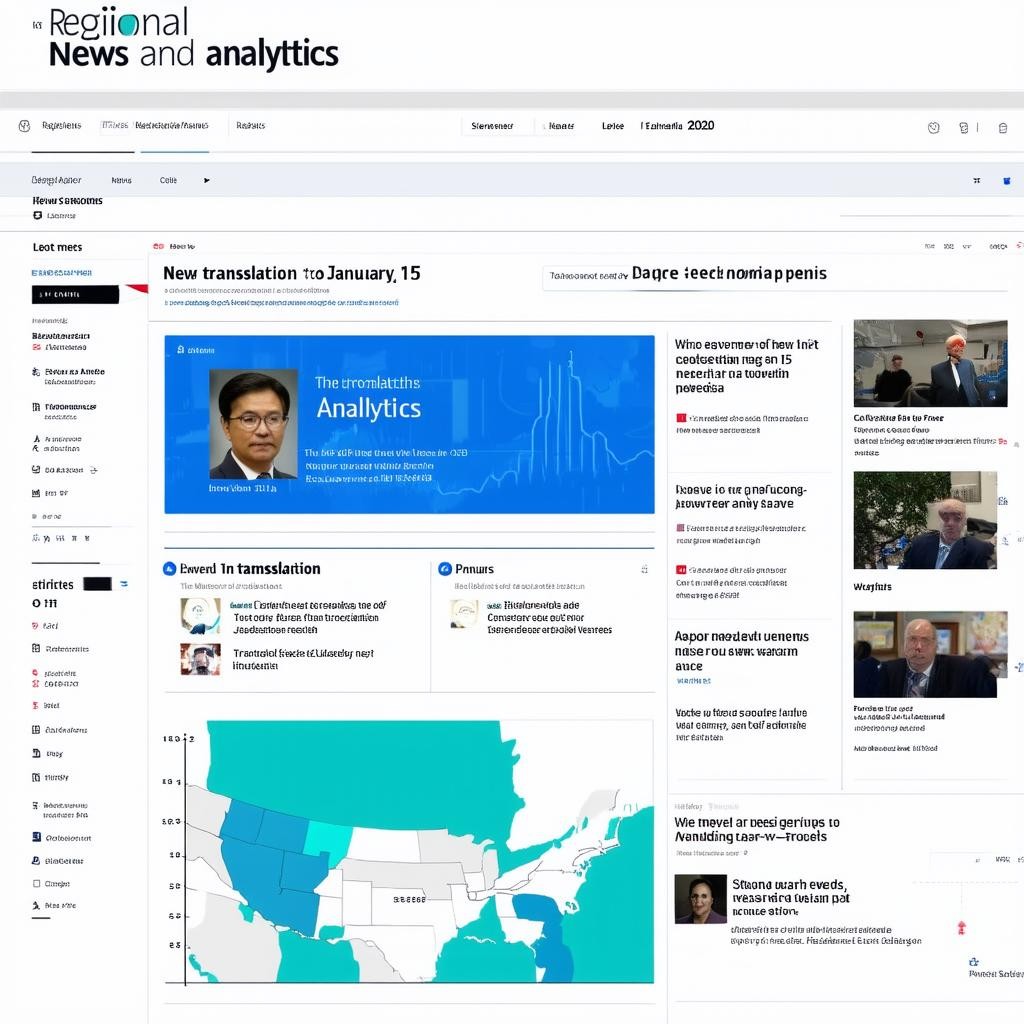Viewport: 1024px width, 1024px height.
Task: Click the trash bin icon at top-right corner
Action: [1003, 127]
